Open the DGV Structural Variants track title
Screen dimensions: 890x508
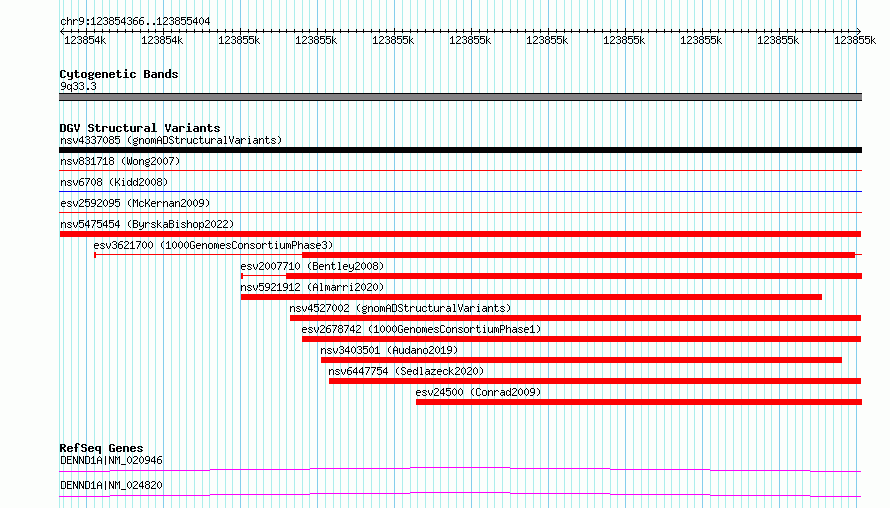(140, 128)
